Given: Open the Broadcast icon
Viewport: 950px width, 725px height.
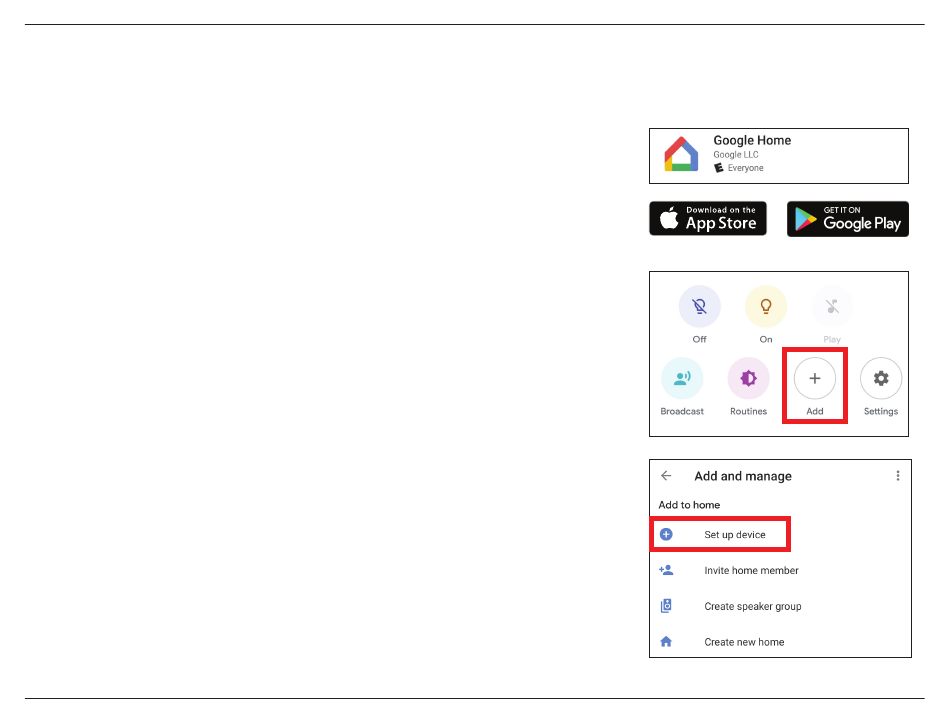Looking at the screenshot, I should click(x=682, y=379).
